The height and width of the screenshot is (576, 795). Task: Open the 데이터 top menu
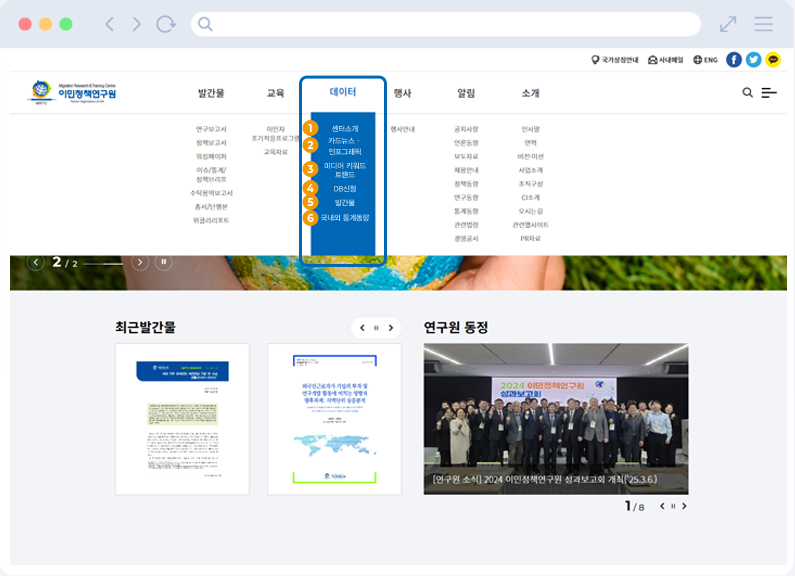(x=343, y=92)
